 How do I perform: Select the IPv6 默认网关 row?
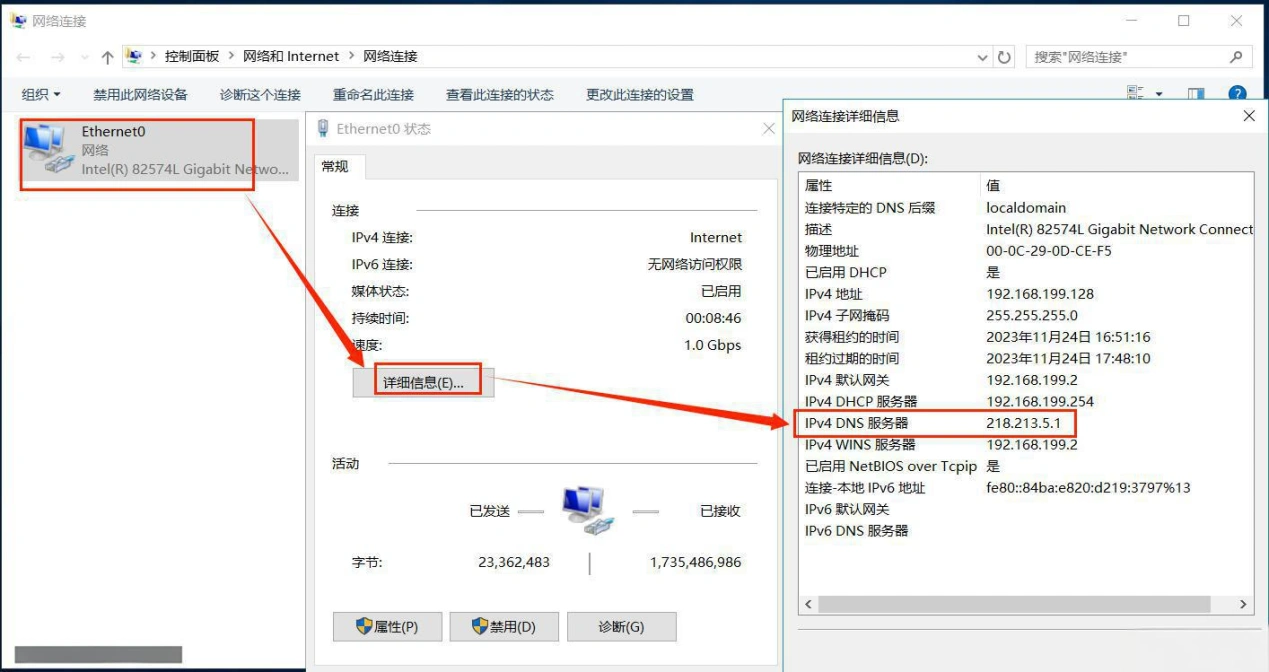pos(1026,509)
